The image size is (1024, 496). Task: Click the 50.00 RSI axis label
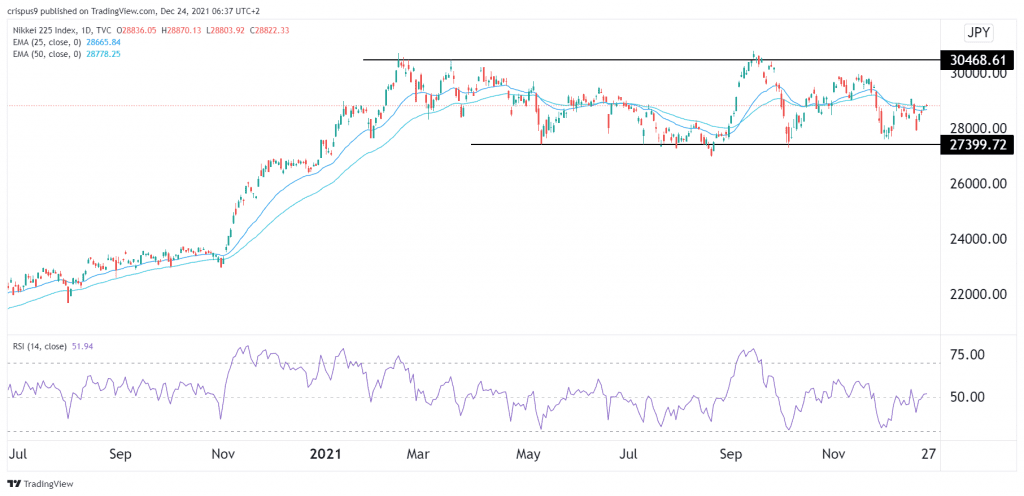tap(968, 397)
